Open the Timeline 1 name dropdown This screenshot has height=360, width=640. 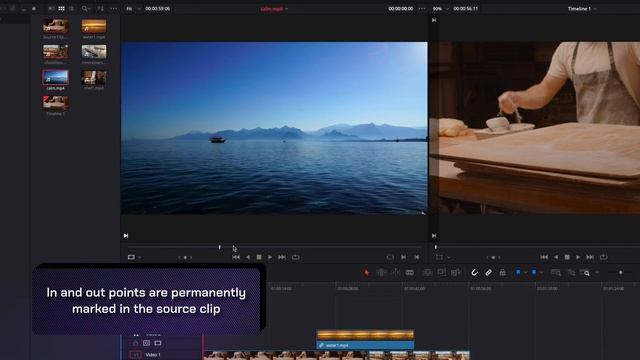coord(582,9)
